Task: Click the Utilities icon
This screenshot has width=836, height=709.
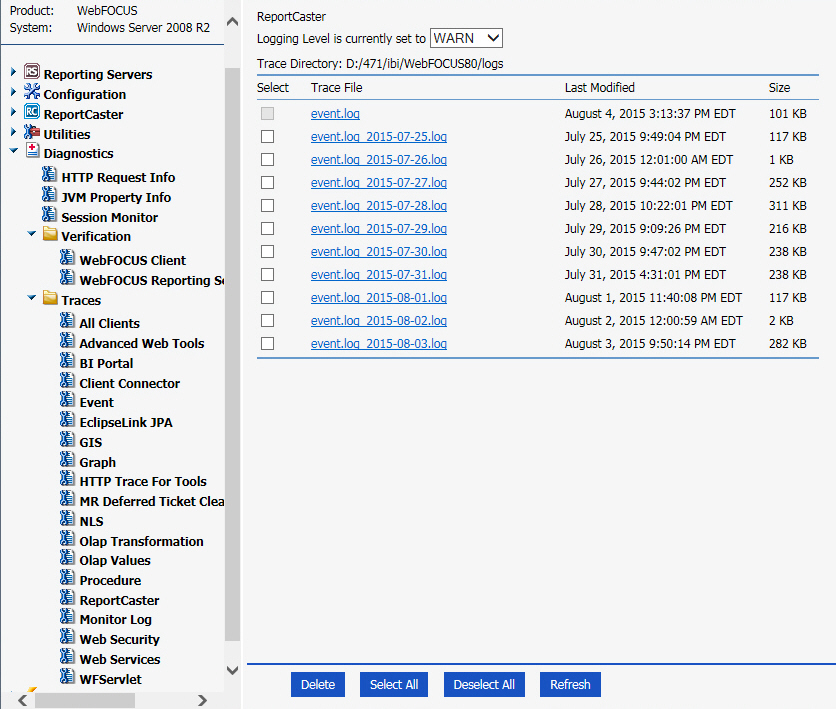Action: (x=32, y=131)
